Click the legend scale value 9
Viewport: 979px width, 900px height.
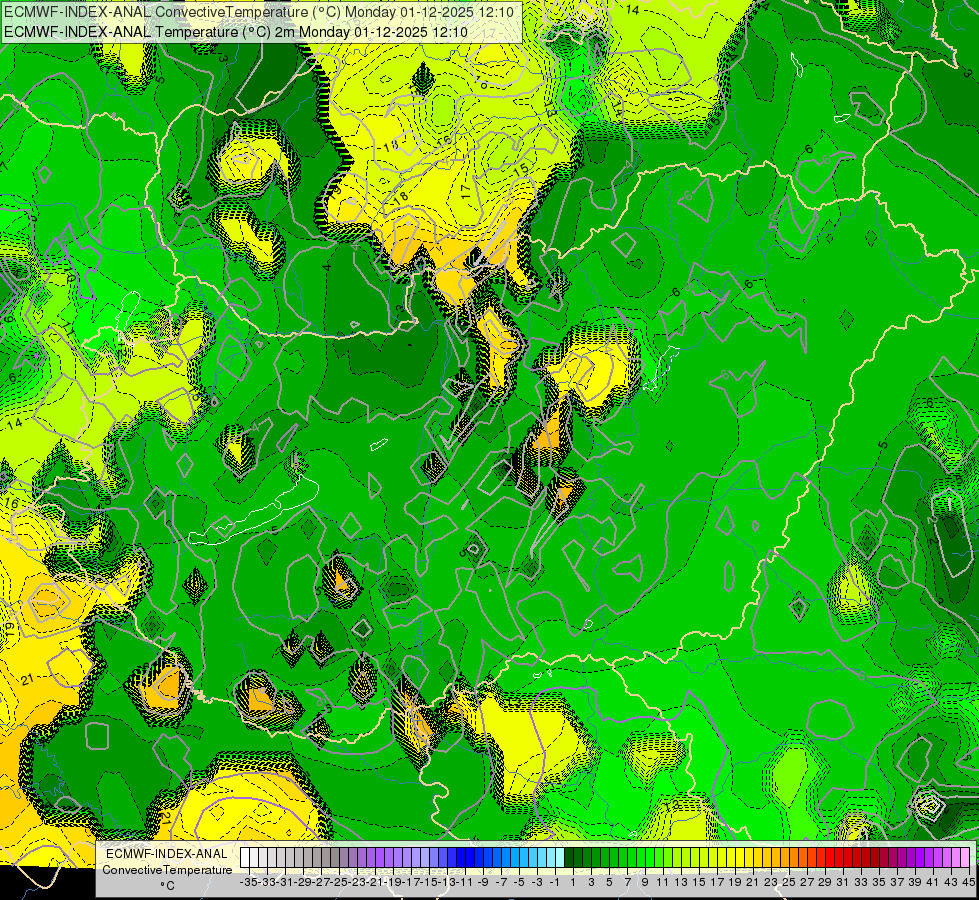[x=645, y=883]
